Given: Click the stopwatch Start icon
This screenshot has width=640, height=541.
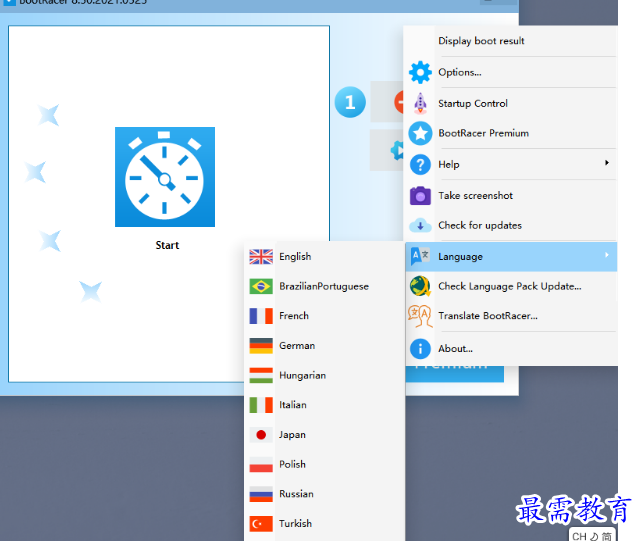Looking at the screenshot, I should click(x=165, y=177).
